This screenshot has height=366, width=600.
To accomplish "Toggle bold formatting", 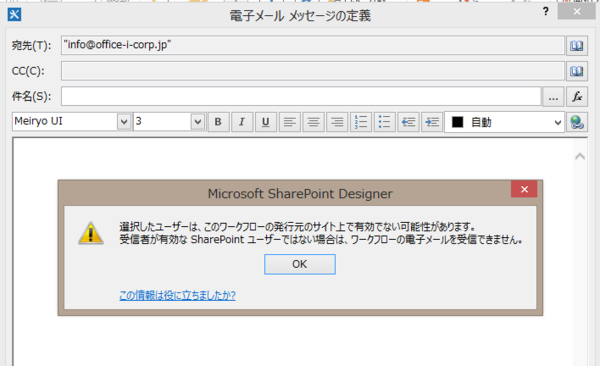I will (218, 122).
